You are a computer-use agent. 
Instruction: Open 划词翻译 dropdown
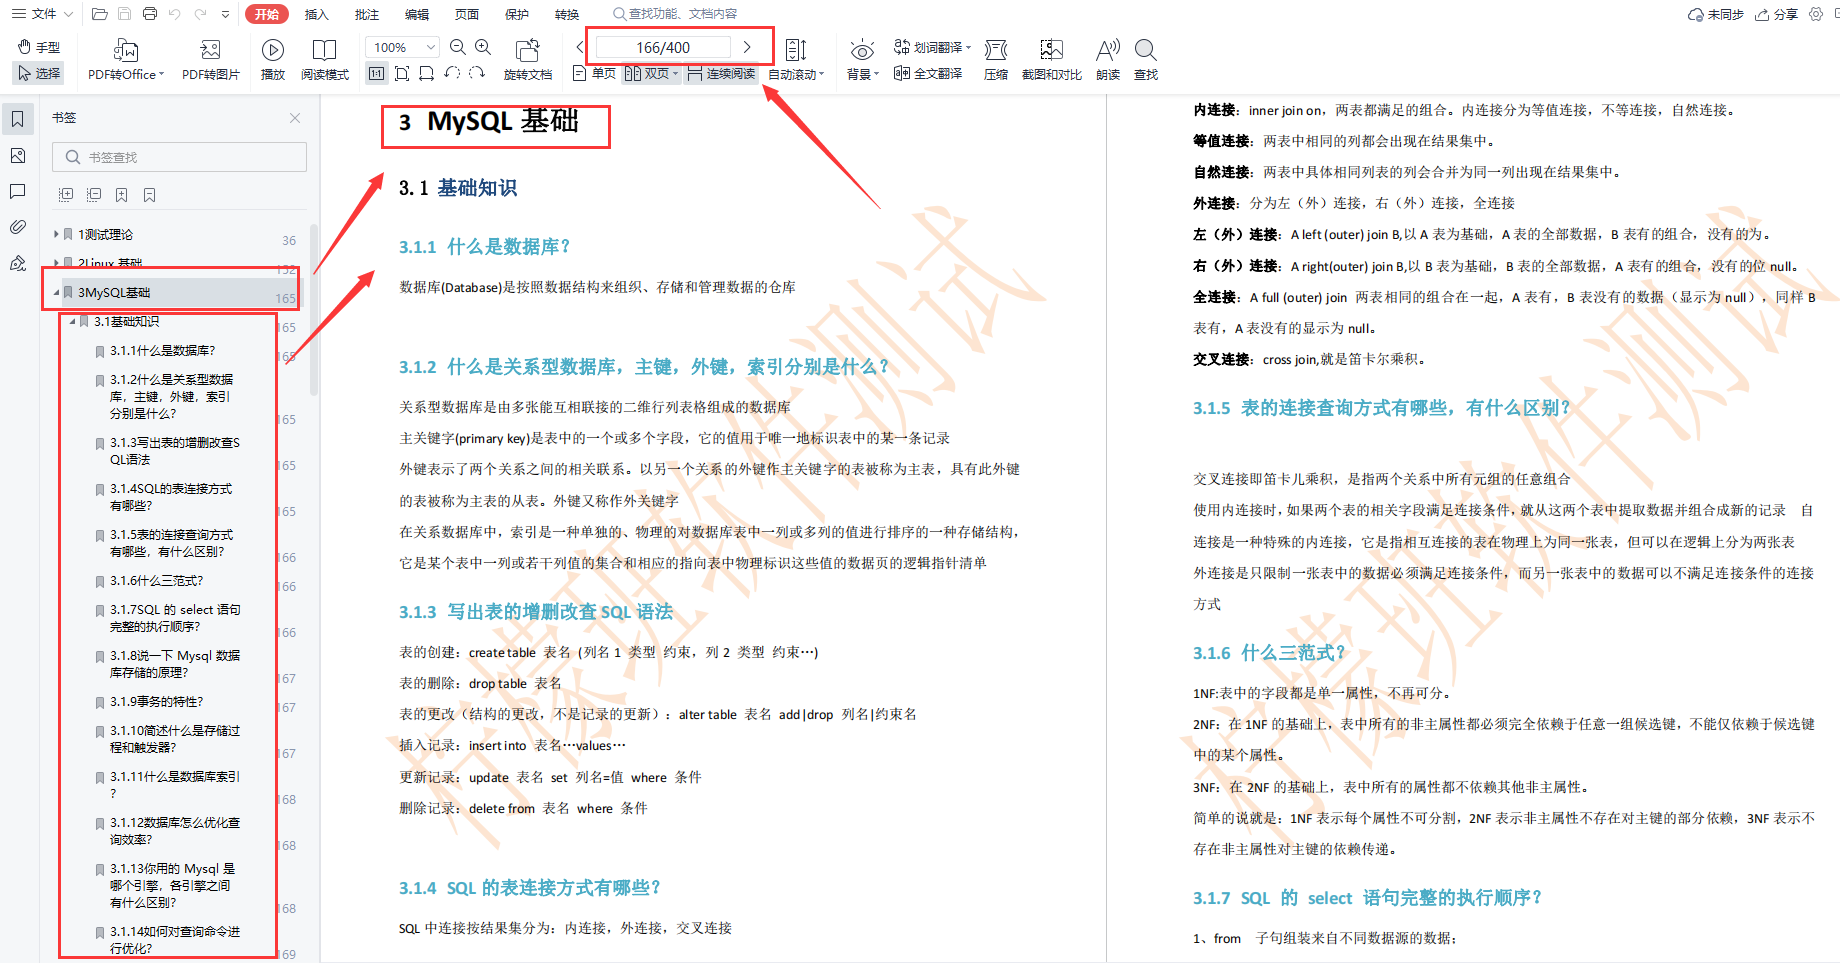[x=932, y=47]
